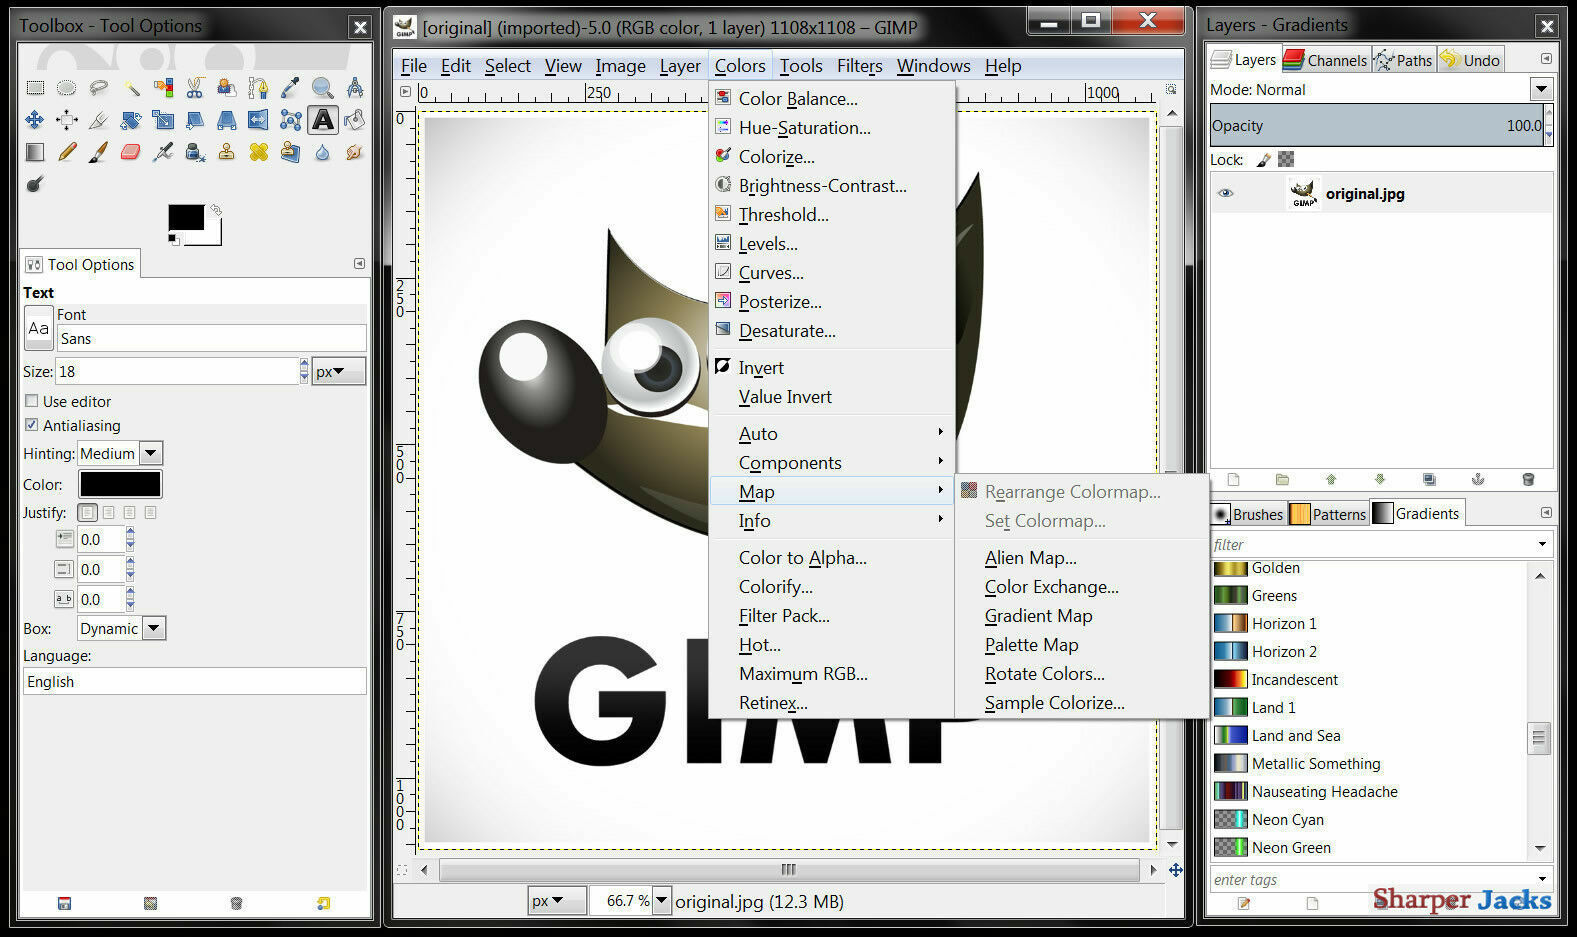Select the Blur/Sharpen droplet tool
The width and height of the screenshot is (1577, 937).
(x=322, y=152)
